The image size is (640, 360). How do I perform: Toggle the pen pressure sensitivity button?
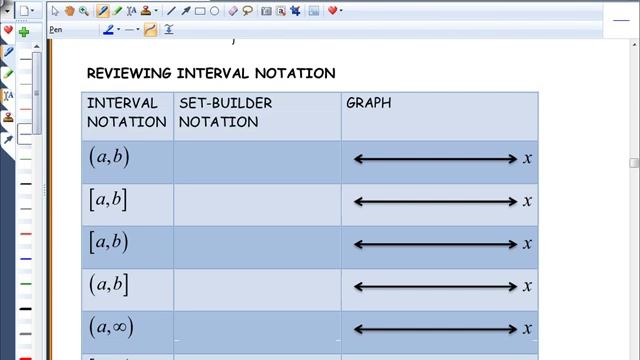click(169, 29)
